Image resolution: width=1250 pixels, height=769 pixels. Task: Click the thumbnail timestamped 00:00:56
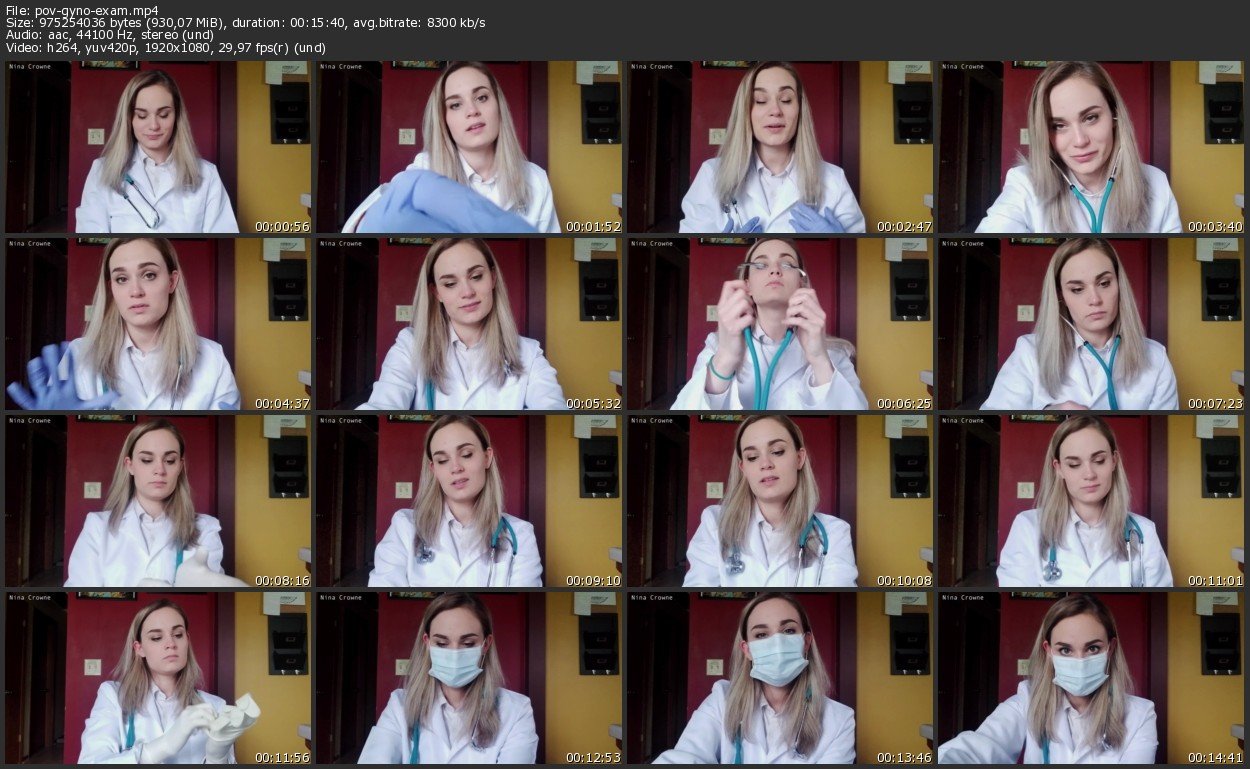tap(158, 147)
